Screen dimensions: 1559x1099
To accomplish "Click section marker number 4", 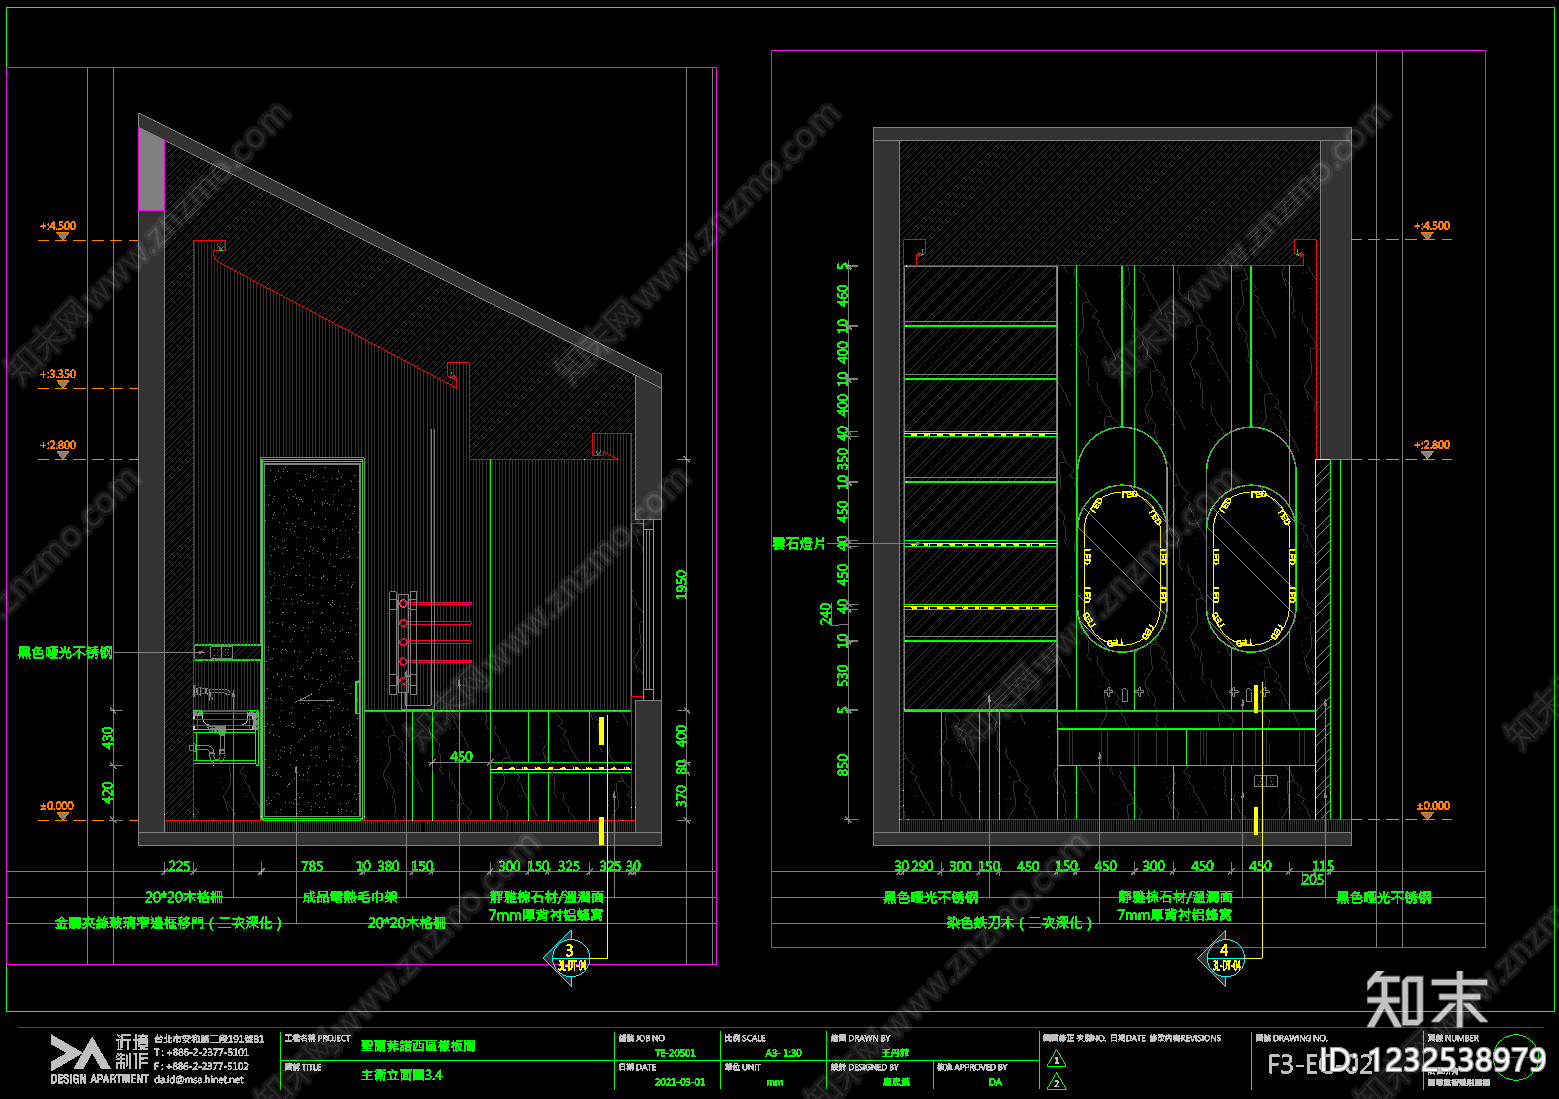I will pos(1224,958).
